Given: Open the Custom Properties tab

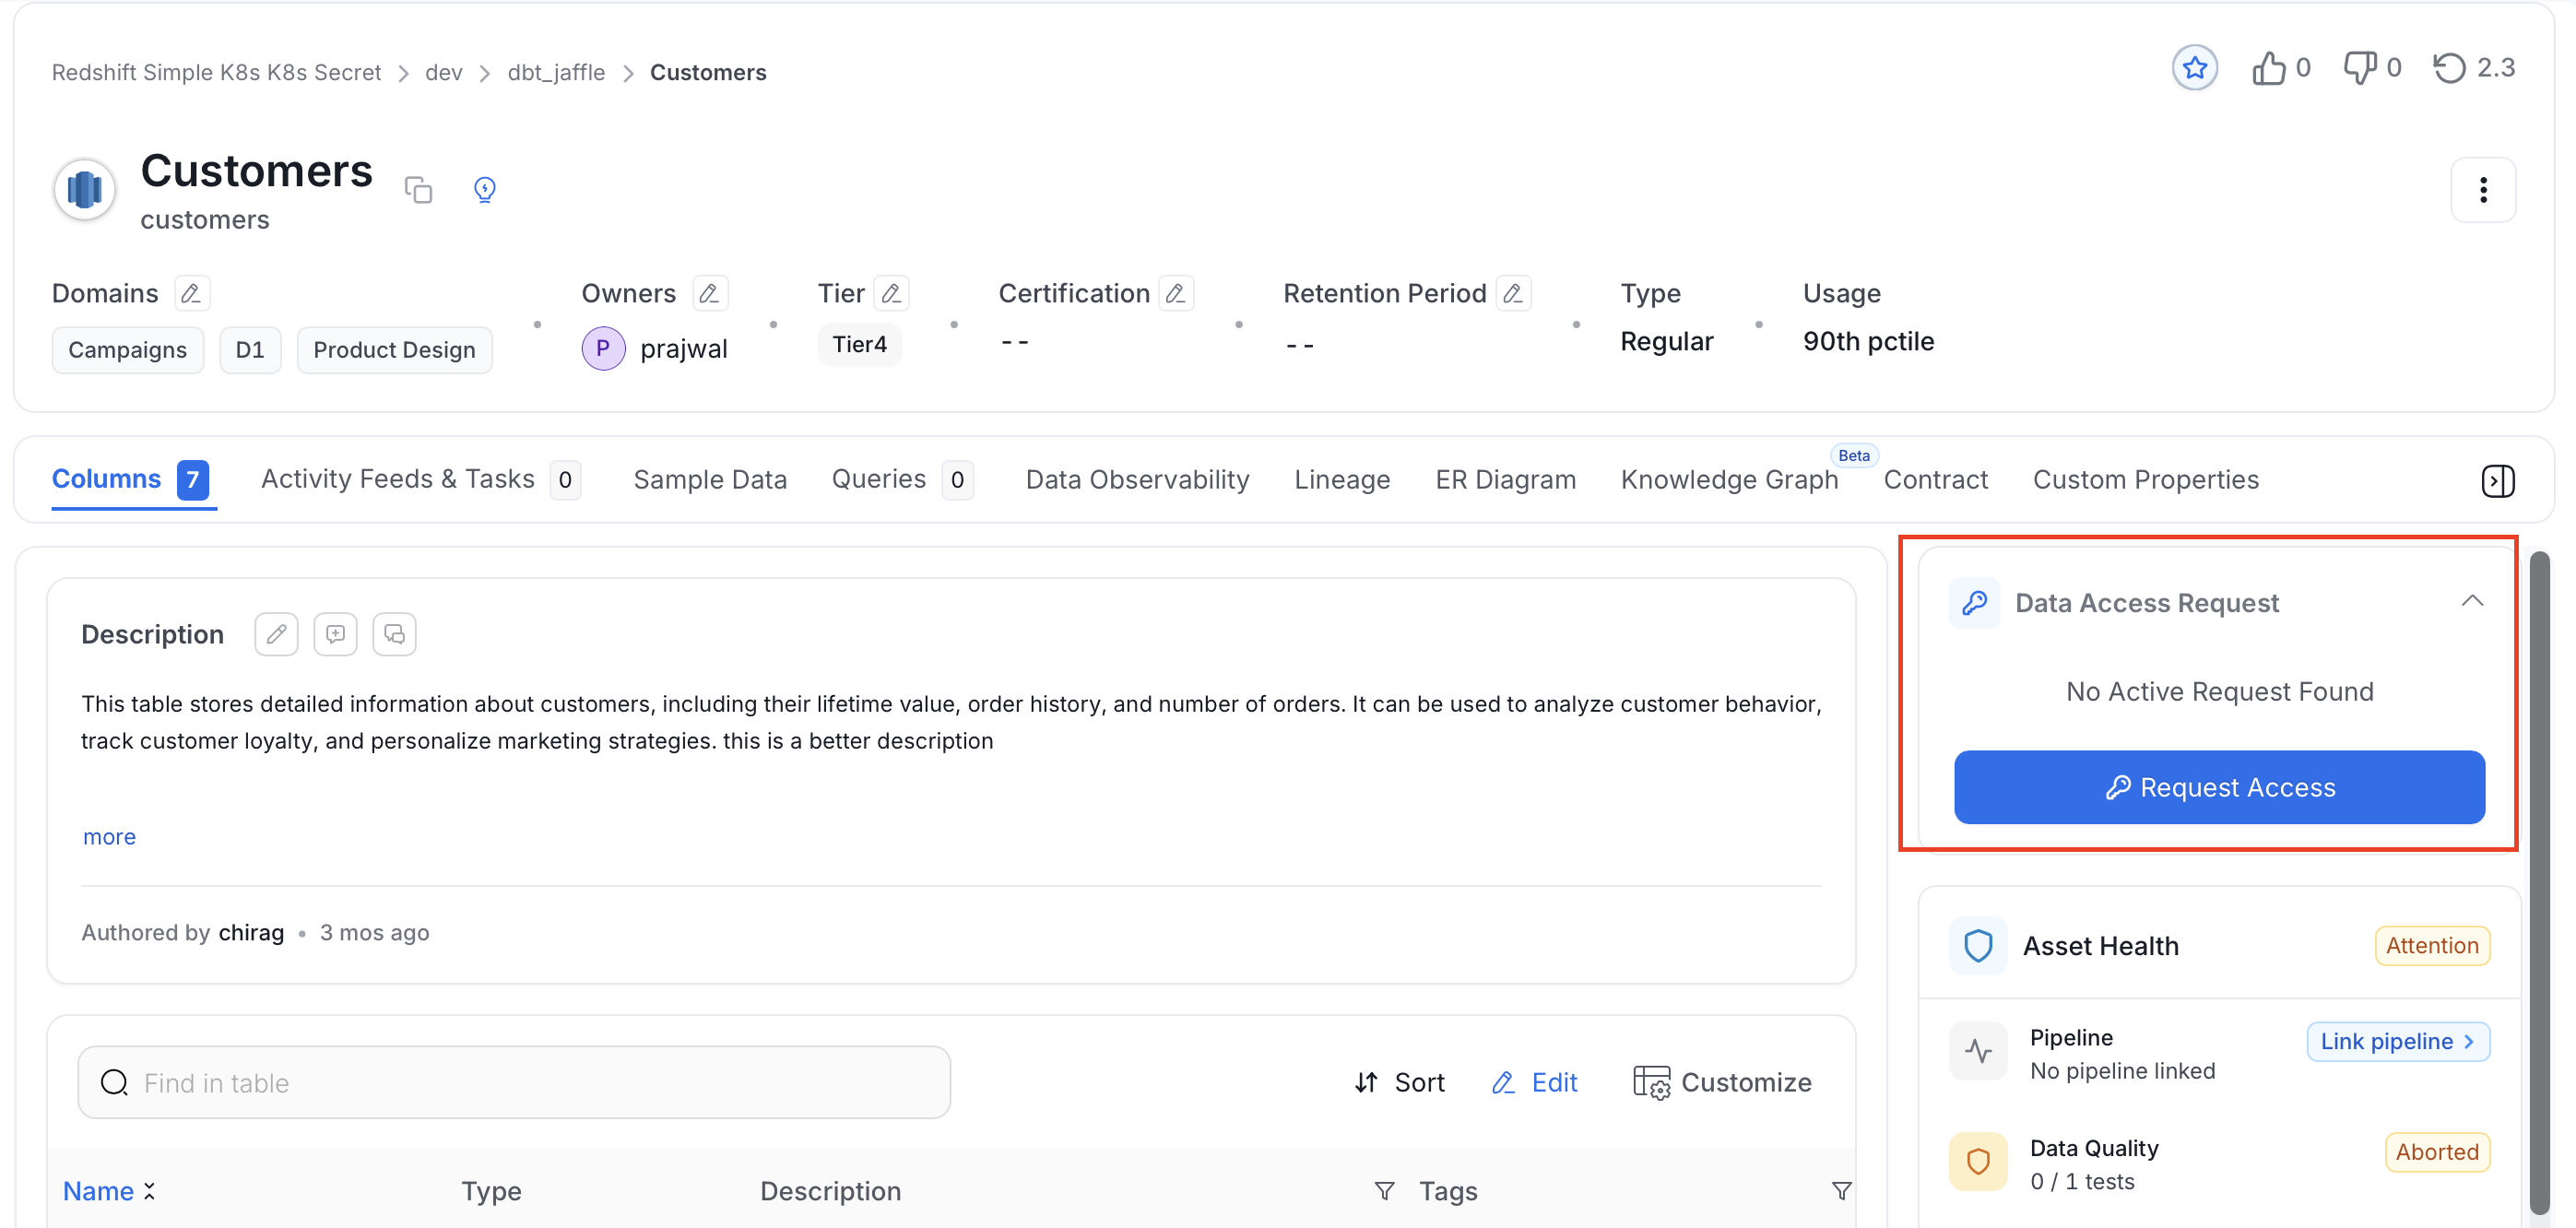Looking at the screenshot, I should [2145, 480].
